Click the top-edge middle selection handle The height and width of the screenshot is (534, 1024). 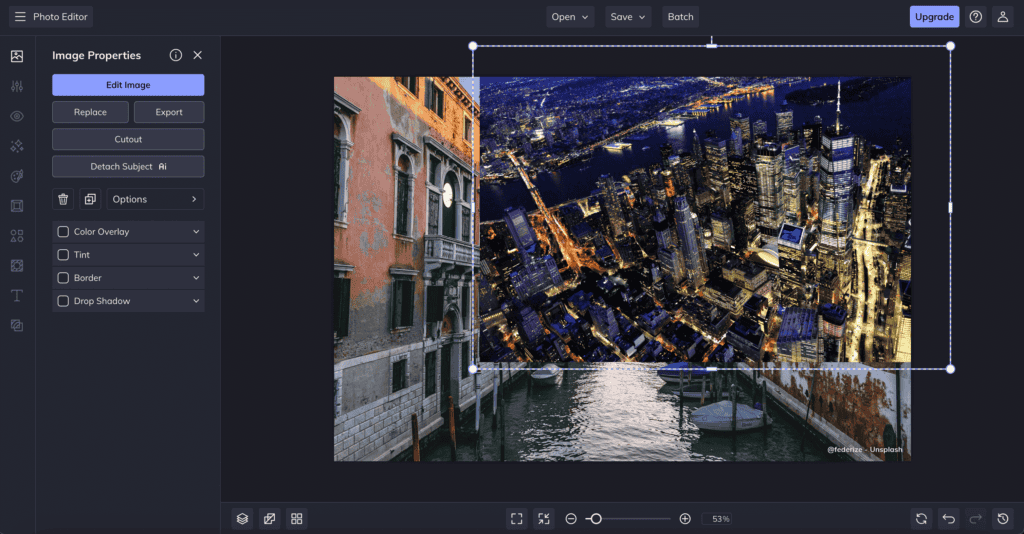click(711, 46)
